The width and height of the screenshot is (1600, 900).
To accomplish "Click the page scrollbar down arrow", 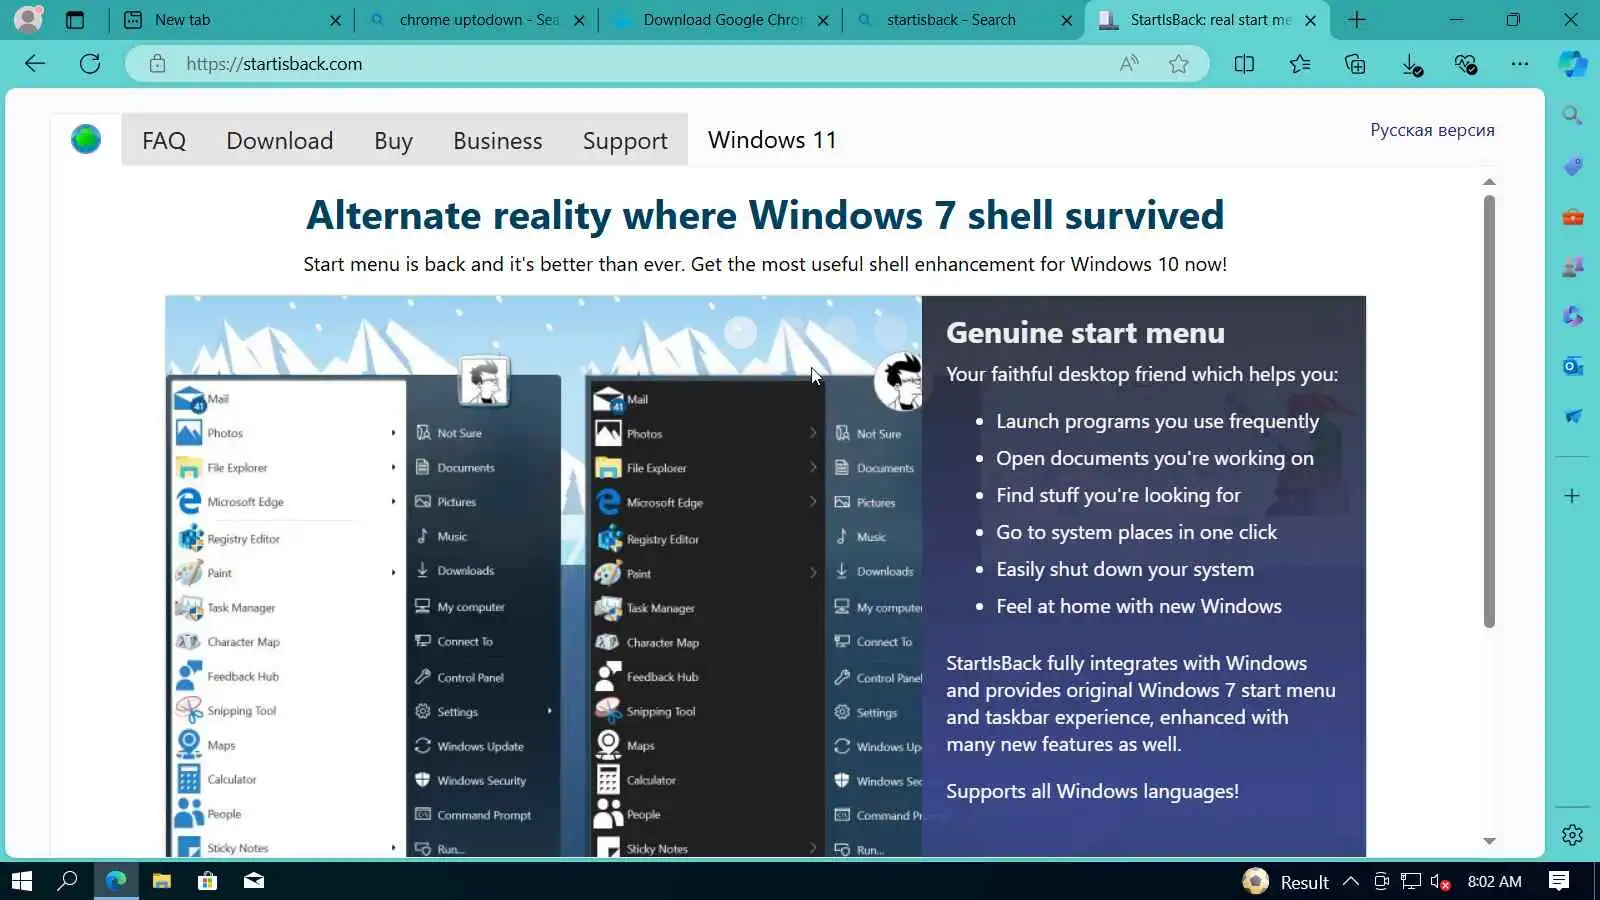I will (x=1489, y=842).
